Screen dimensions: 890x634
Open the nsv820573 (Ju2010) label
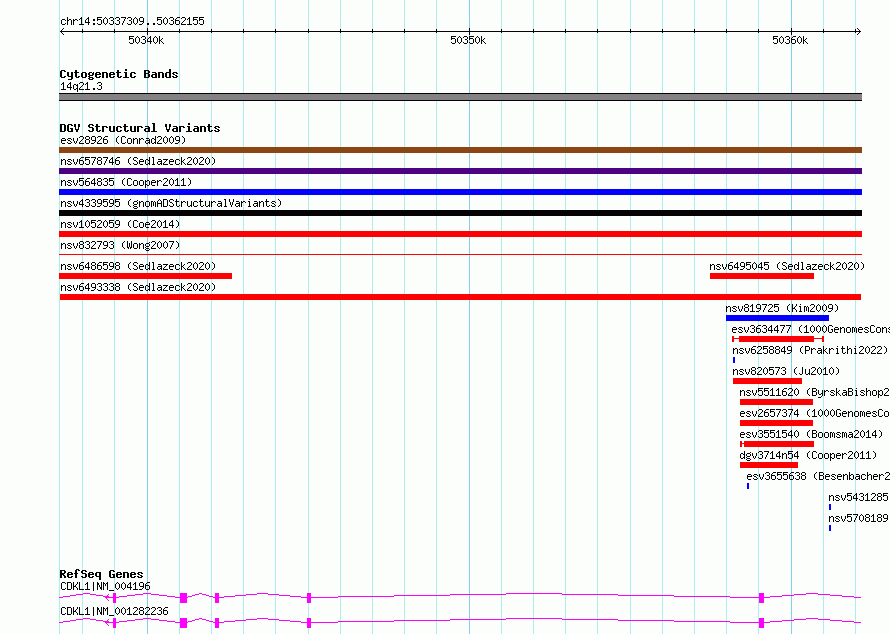coord(786,371)
